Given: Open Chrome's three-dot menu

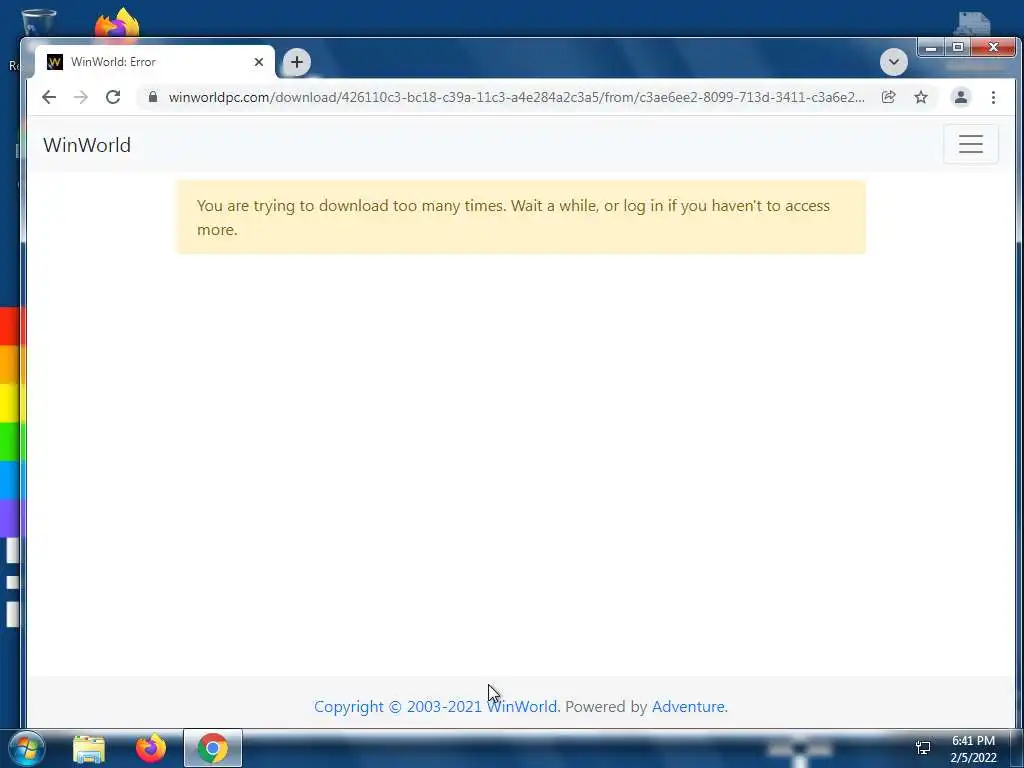Looking at the screenshot, I should tap(993, 97).
